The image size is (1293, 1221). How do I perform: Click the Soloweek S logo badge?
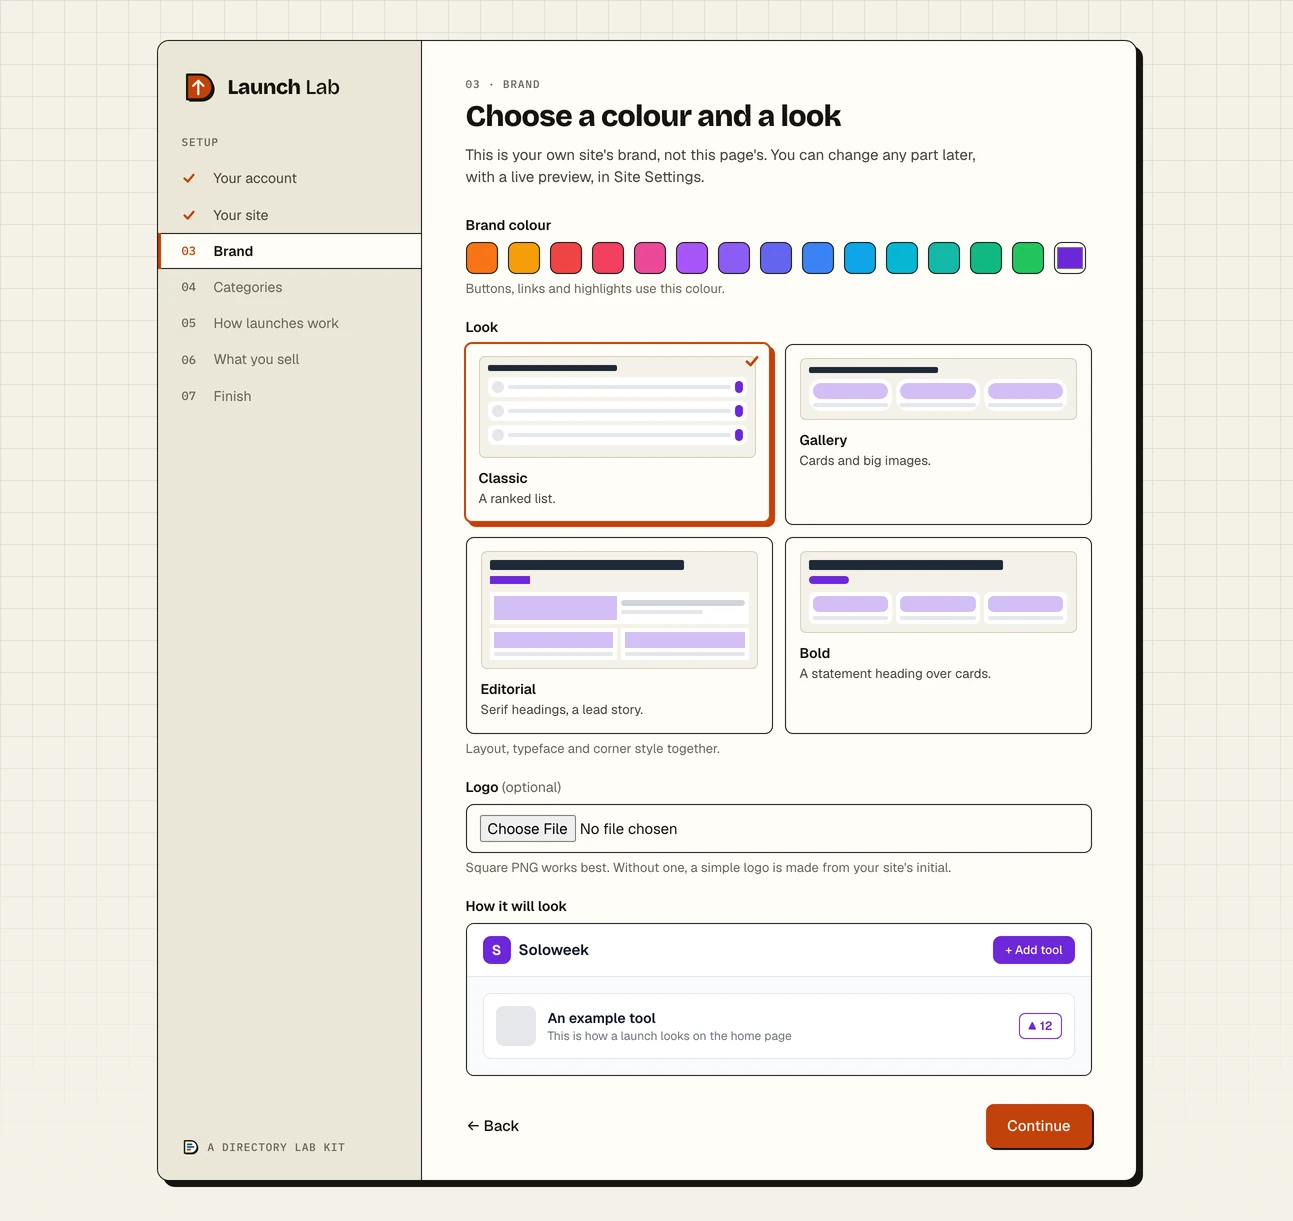(496, 950)
